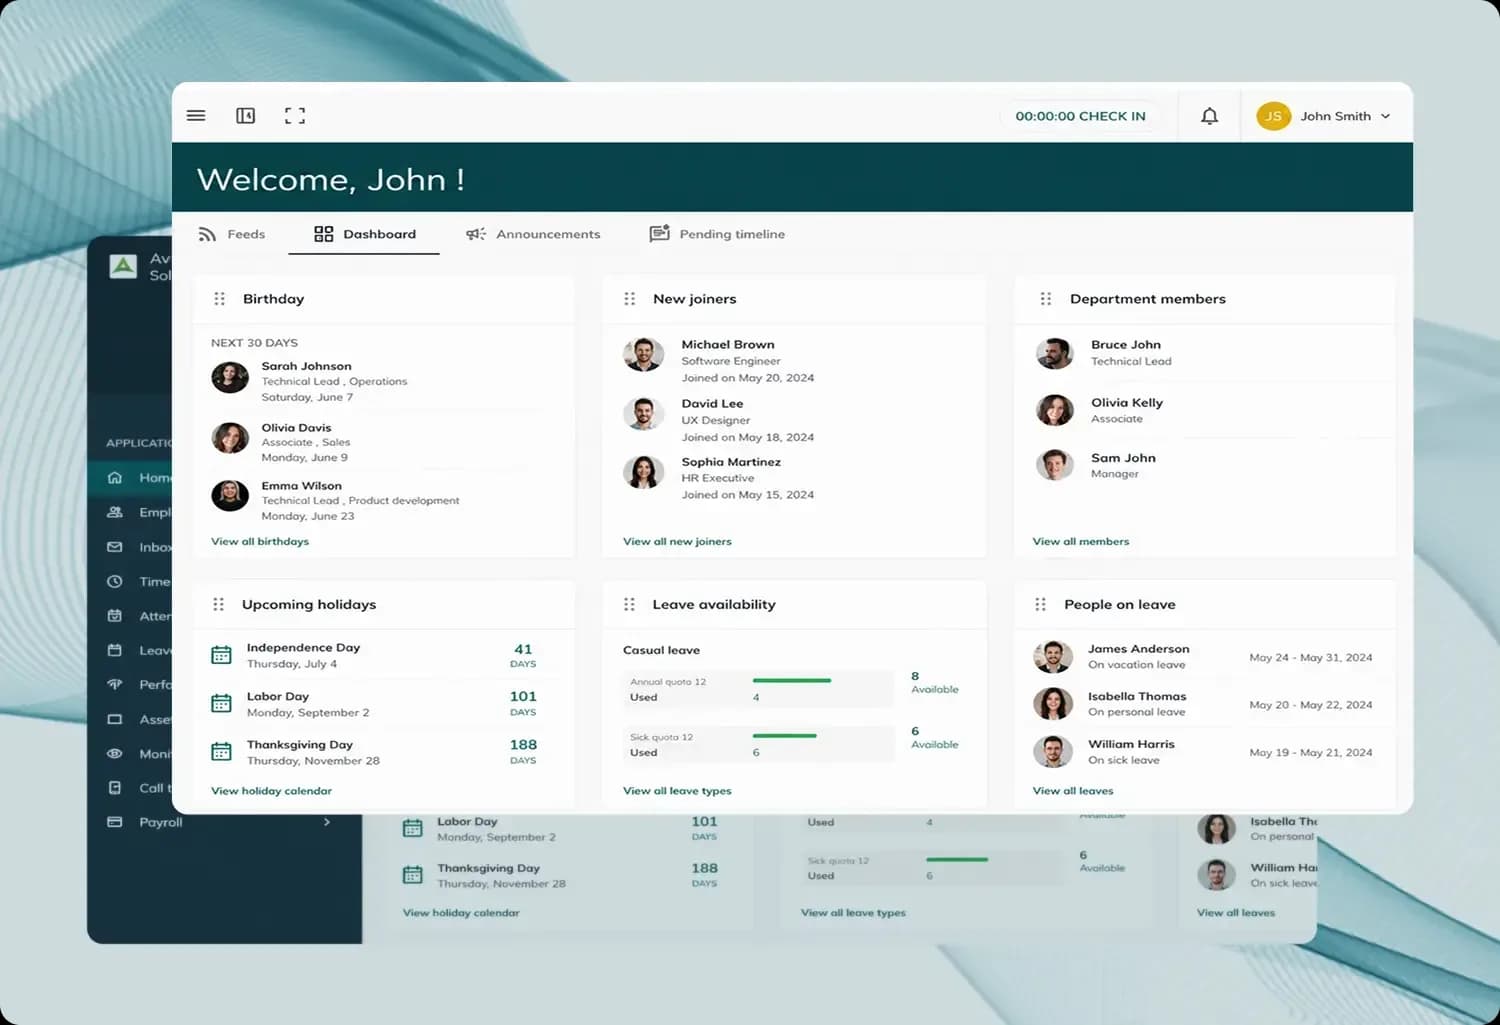This screenshot has height=1025, width=1500.
Task: Open View all leave types in background window
Action: (853, 912)
